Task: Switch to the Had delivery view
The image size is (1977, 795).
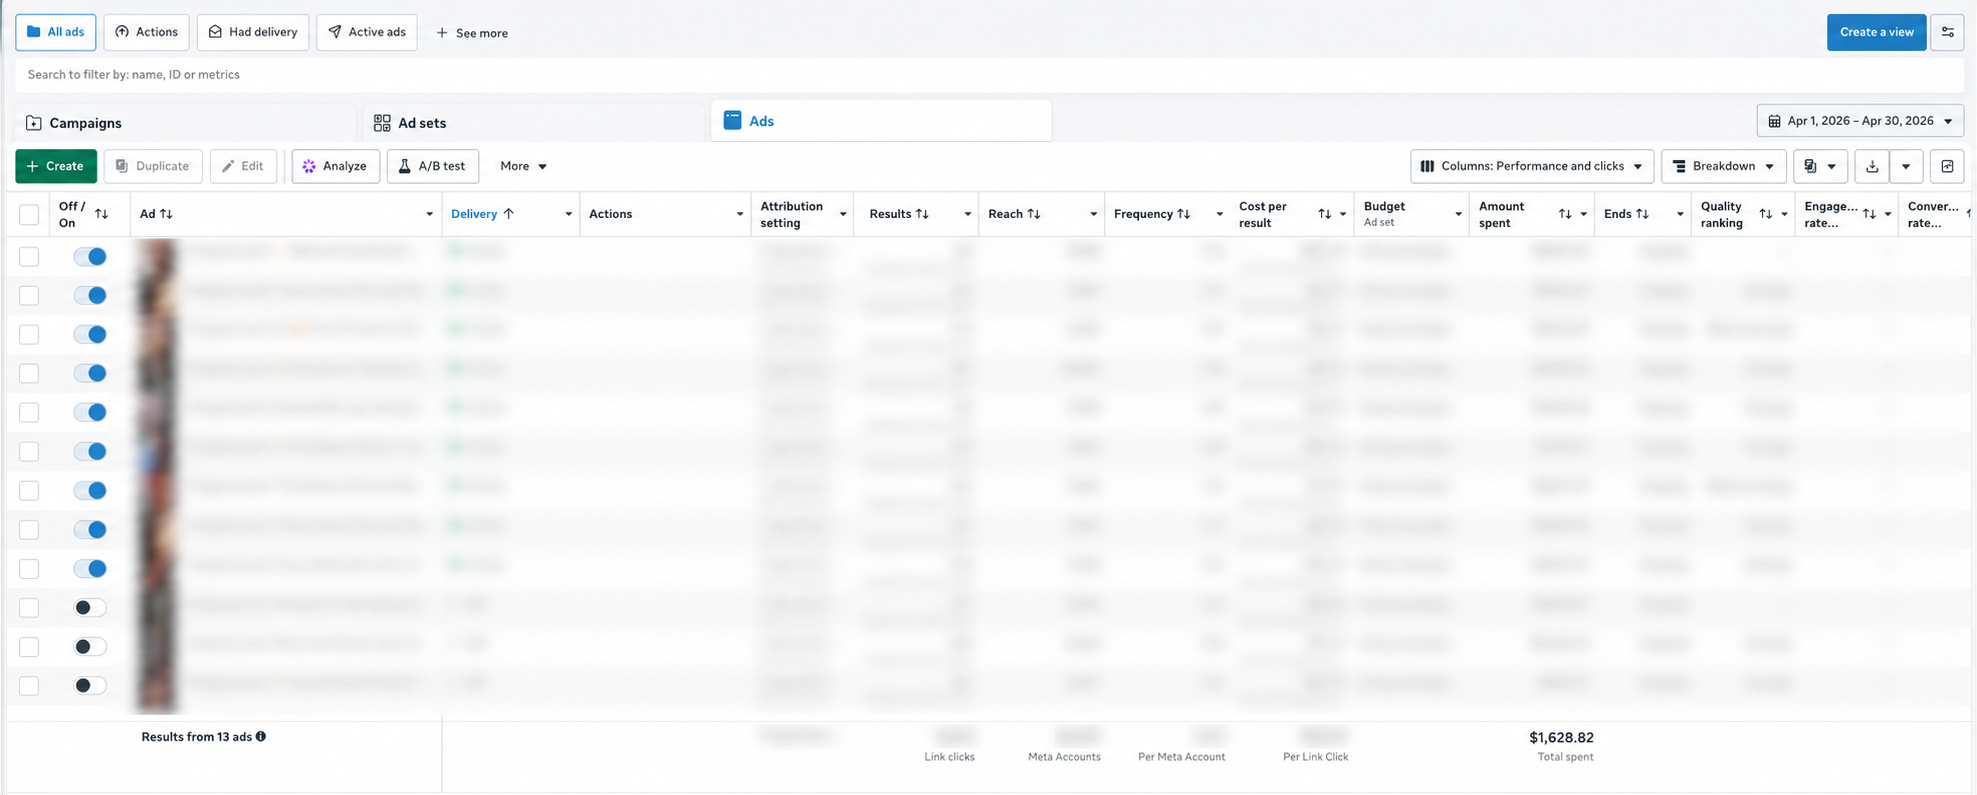Action: point(253,32)
